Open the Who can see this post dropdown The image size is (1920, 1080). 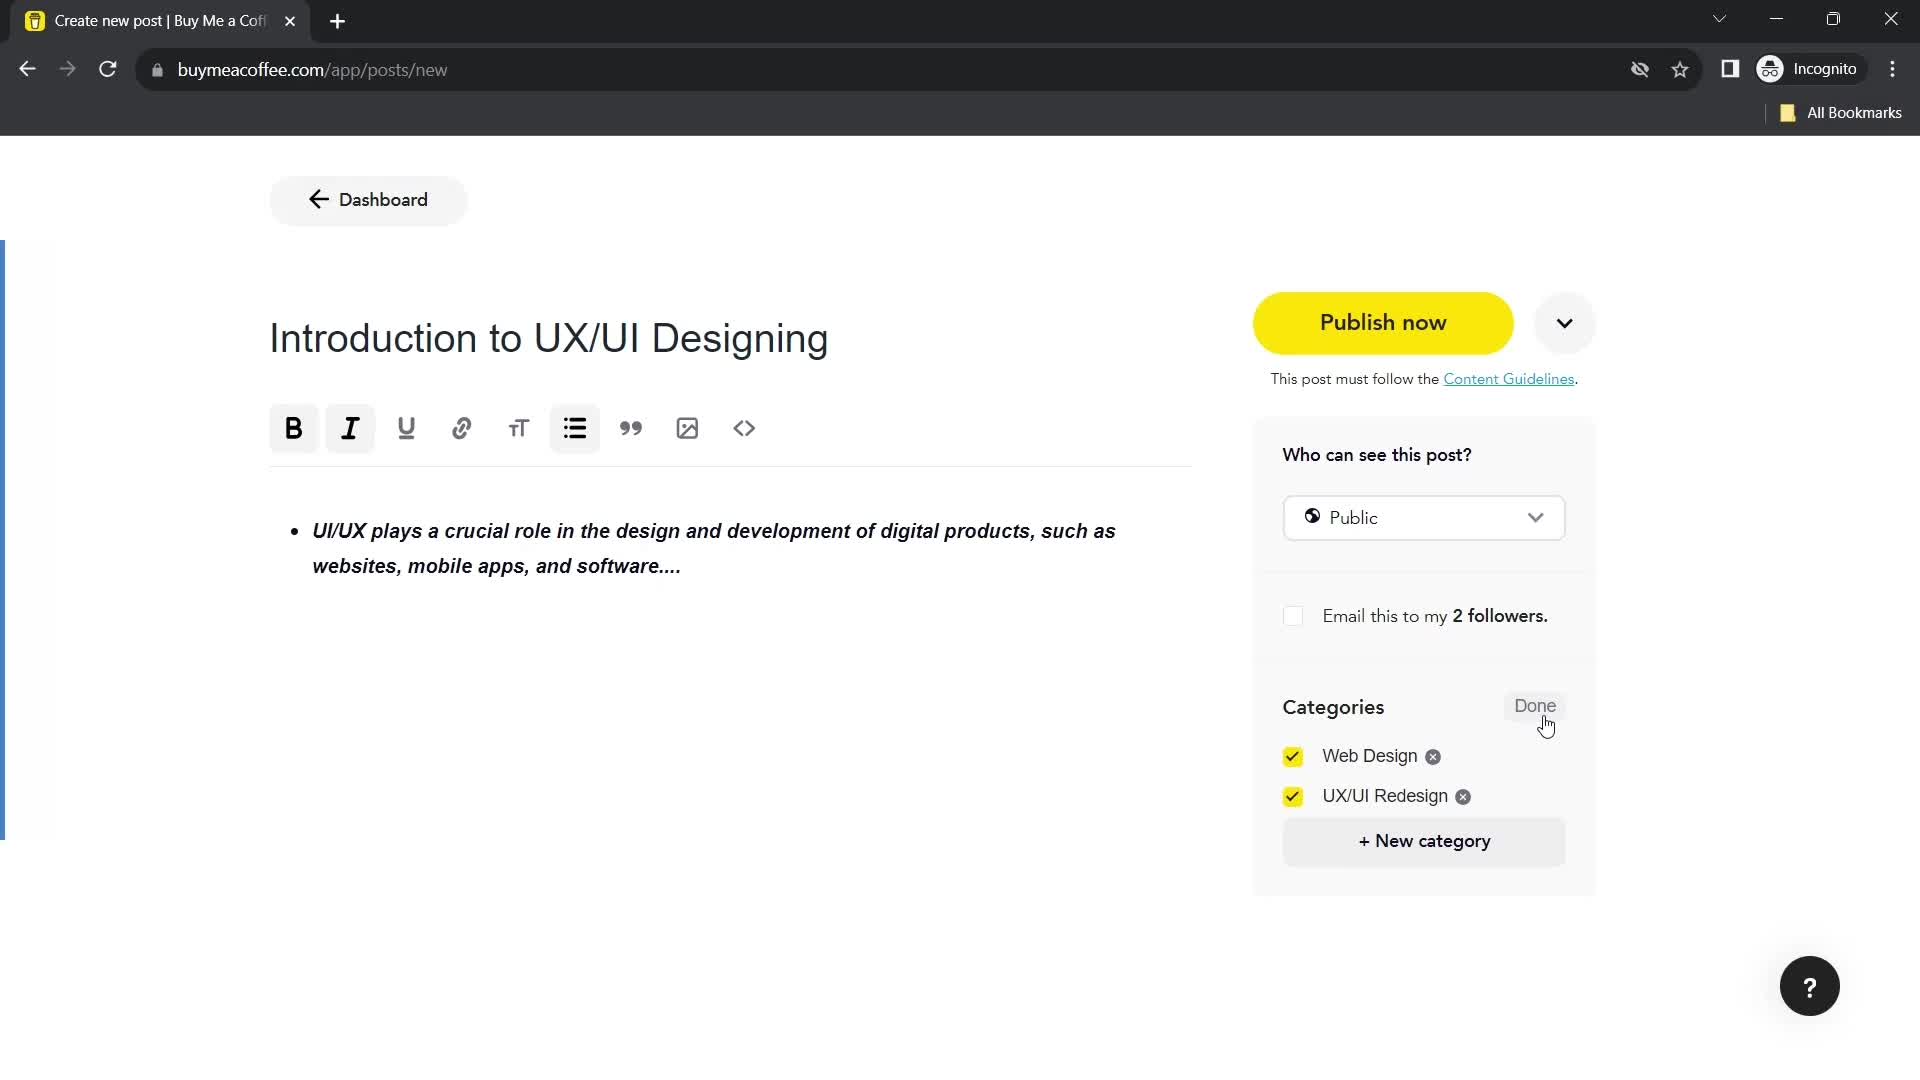point(1424,517)
